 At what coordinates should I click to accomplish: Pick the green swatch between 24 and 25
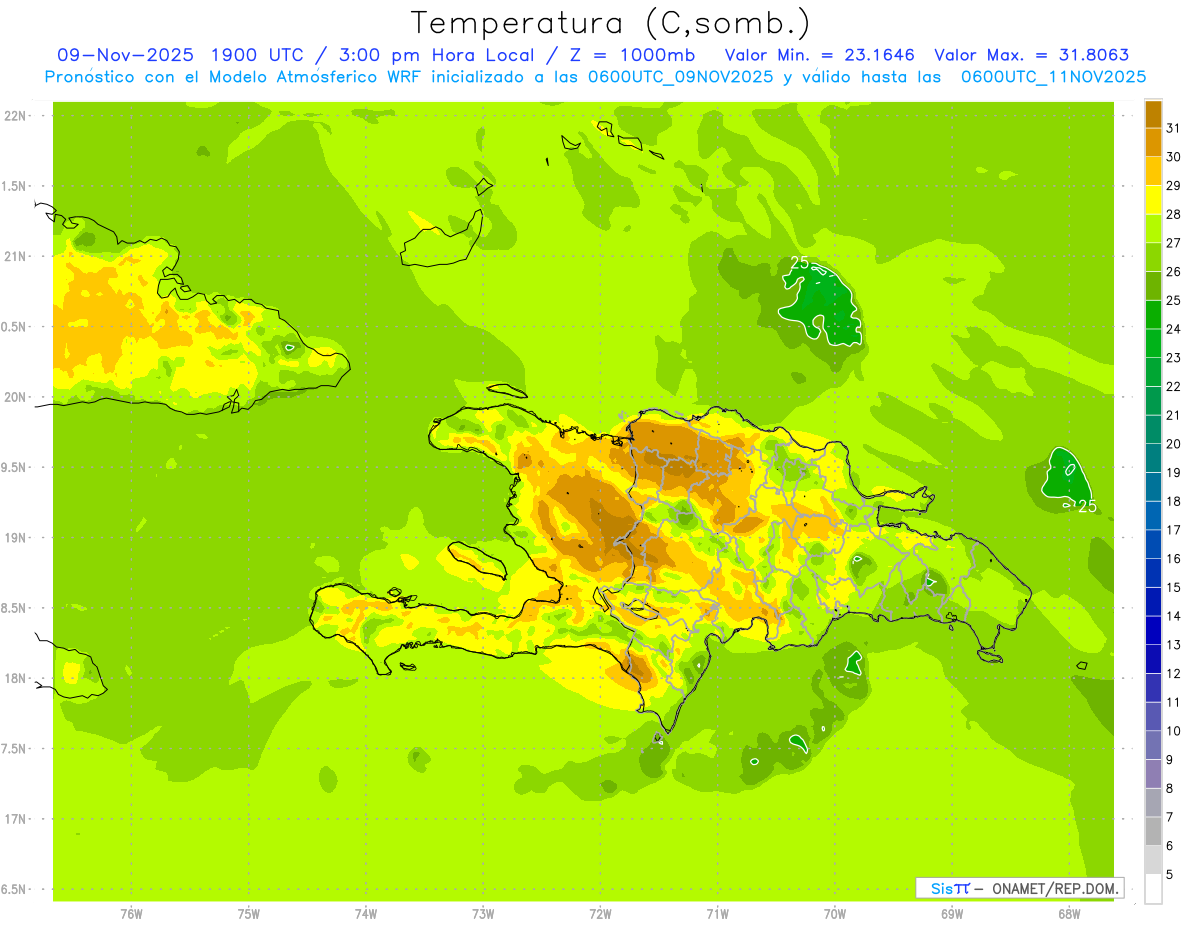(1153, 315)
